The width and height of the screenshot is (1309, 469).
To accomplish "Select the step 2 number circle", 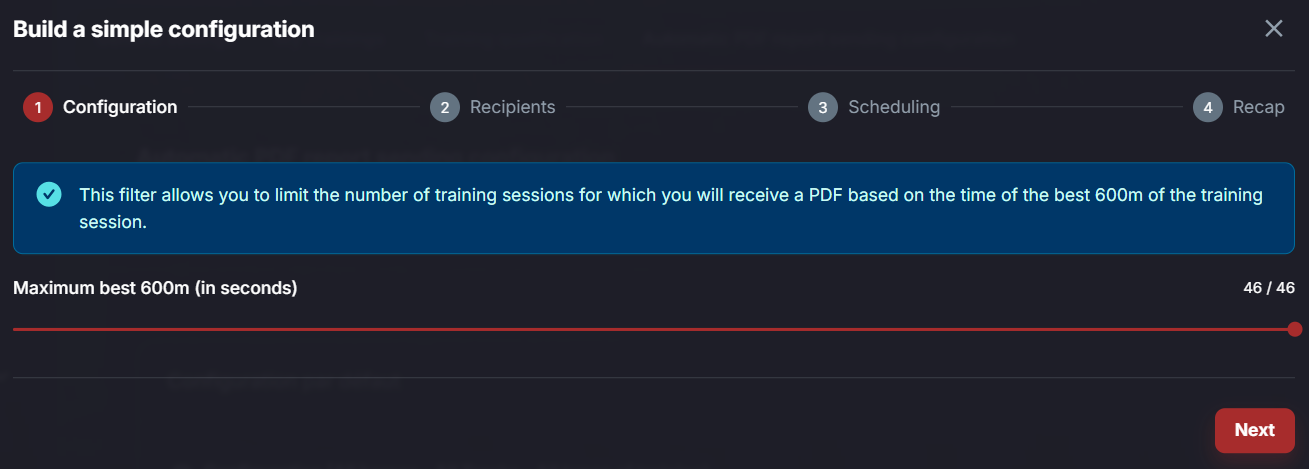I will [445, 107].
